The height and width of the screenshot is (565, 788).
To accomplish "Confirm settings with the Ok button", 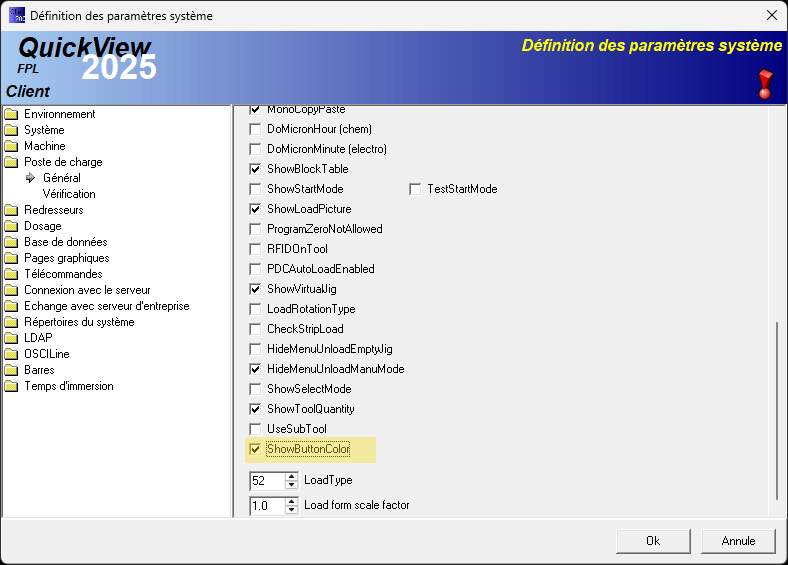I will (x=653, y=541).
